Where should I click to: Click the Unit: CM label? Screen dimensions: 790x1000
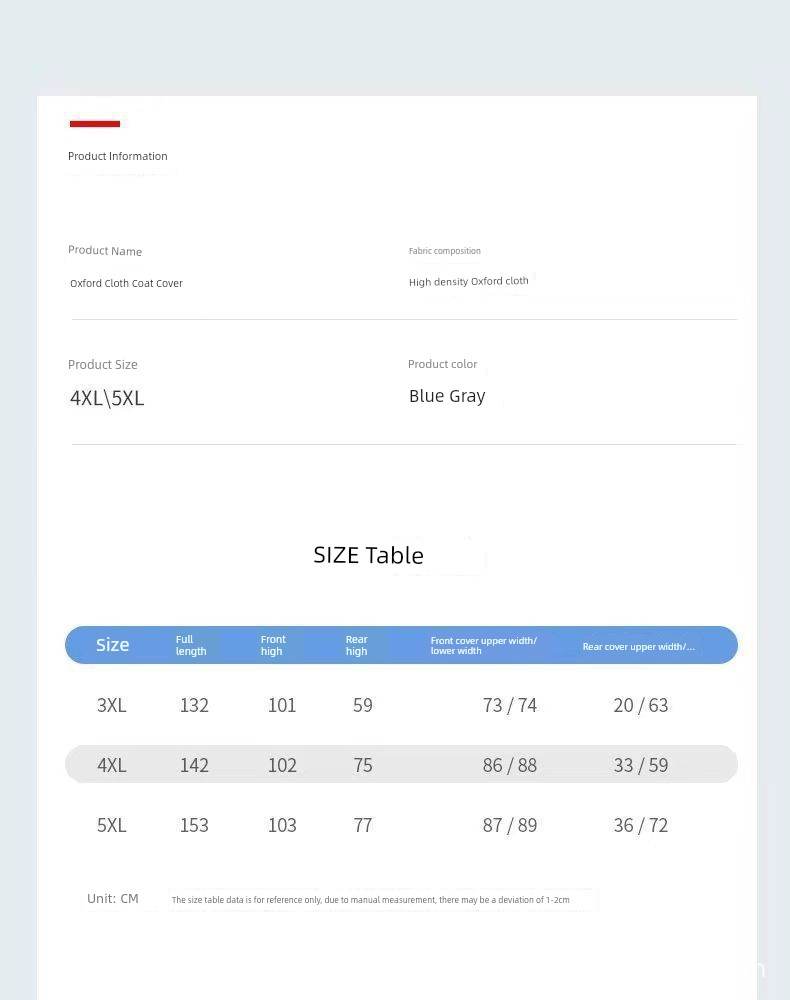click(113, 899)
